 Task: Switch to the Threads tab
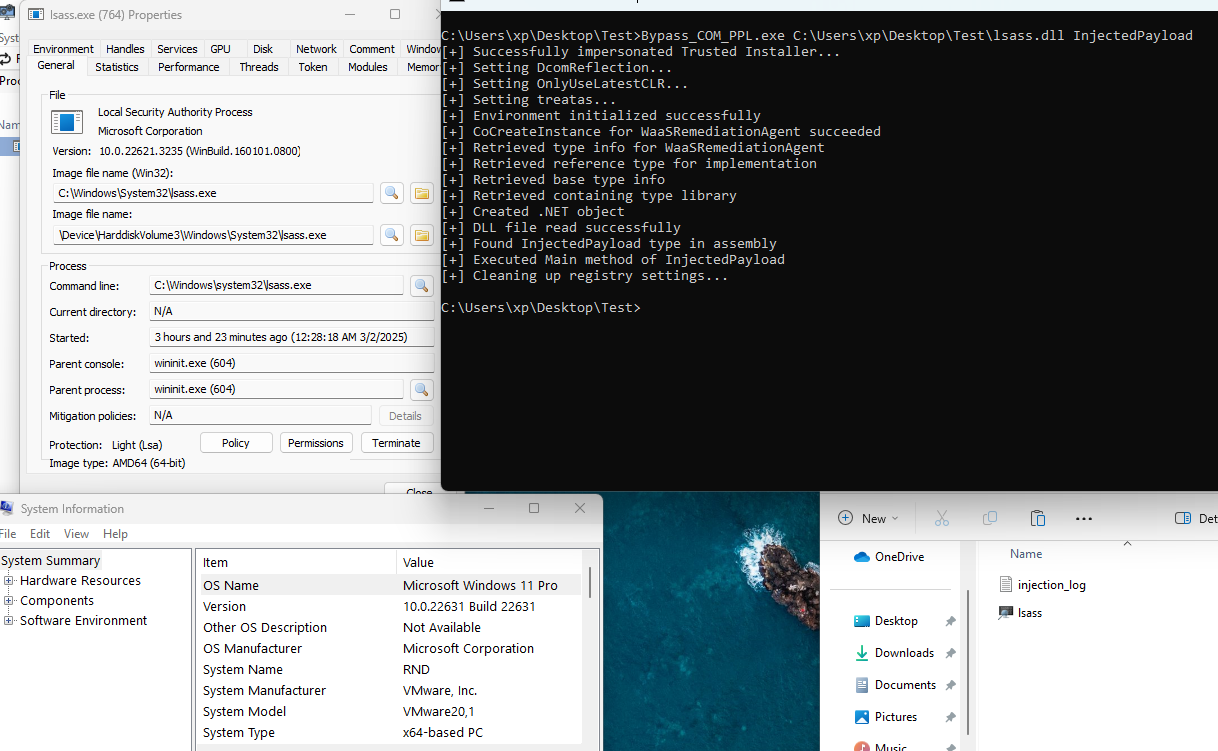[259, 67]
